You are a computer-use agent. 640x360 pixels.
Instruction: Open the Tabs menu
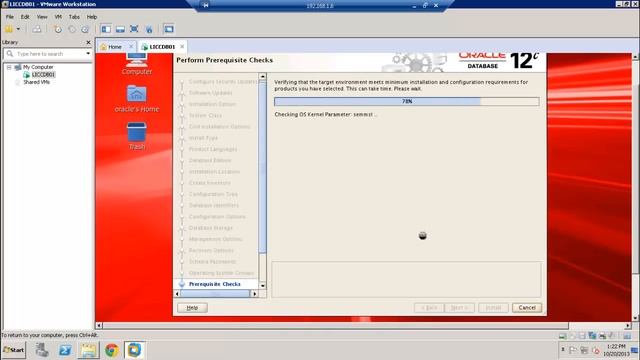pyautogui.click(x=74, y=17)
